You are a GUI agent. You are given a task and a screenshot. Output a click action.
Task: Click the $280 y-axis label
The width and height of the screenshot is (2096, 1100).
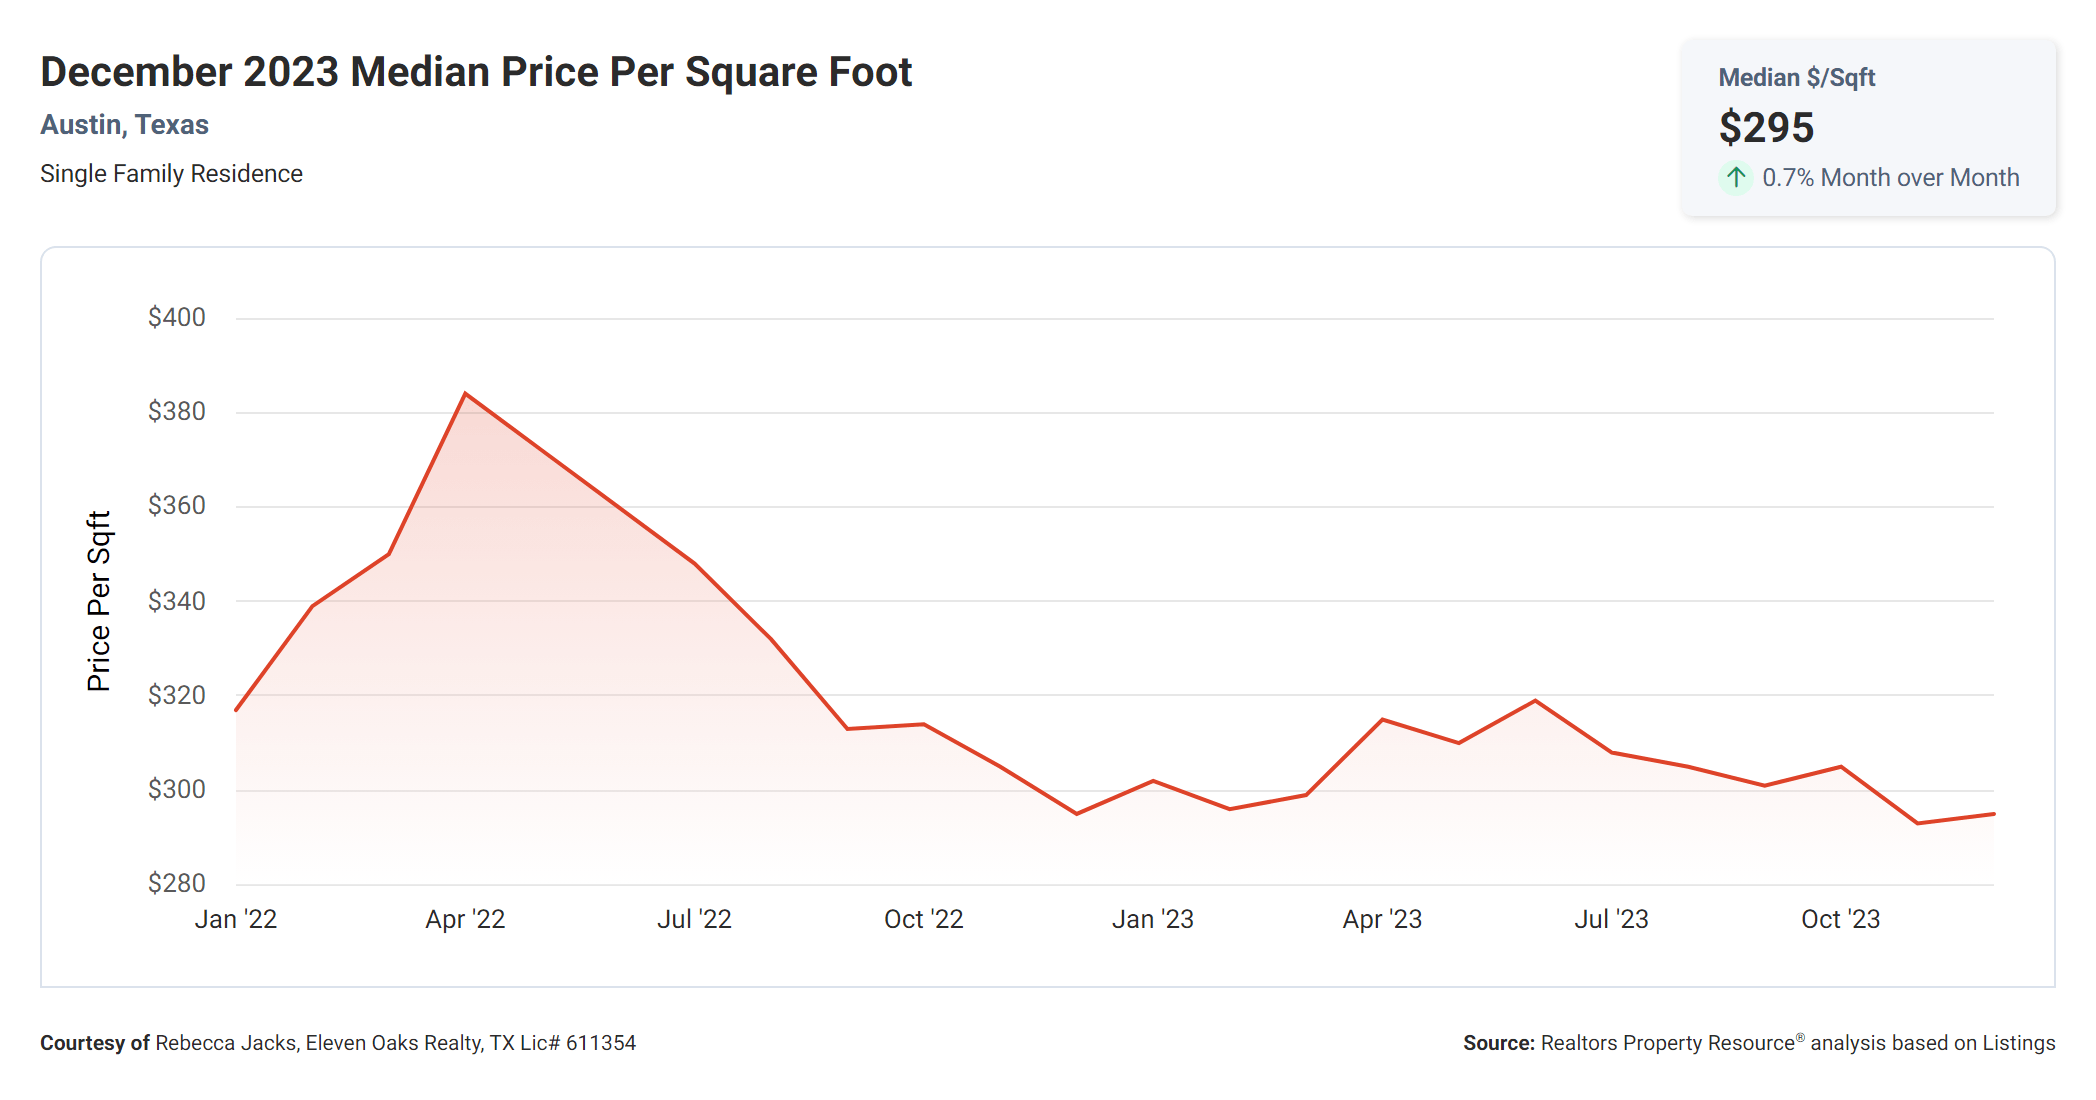[x=176, y=883]
